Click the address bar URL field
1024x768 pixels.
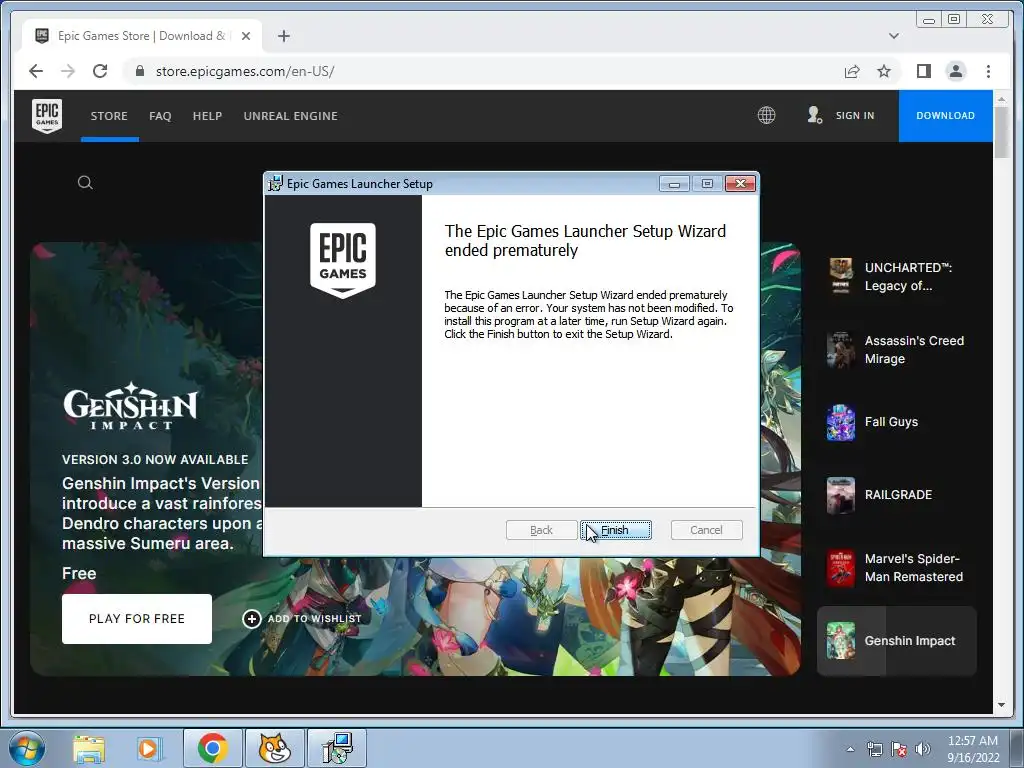click(x=483, y=71)
